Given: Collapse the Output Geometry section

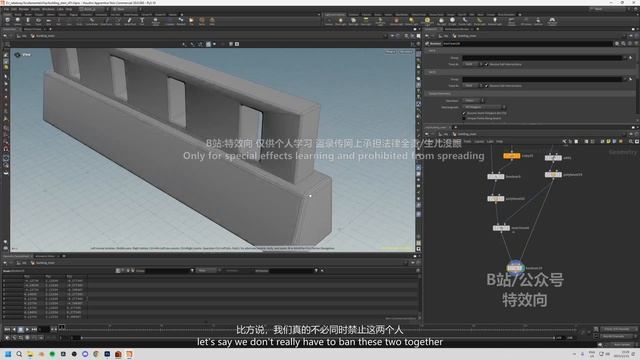Looking at the screenshot, I should coord(439,93).
